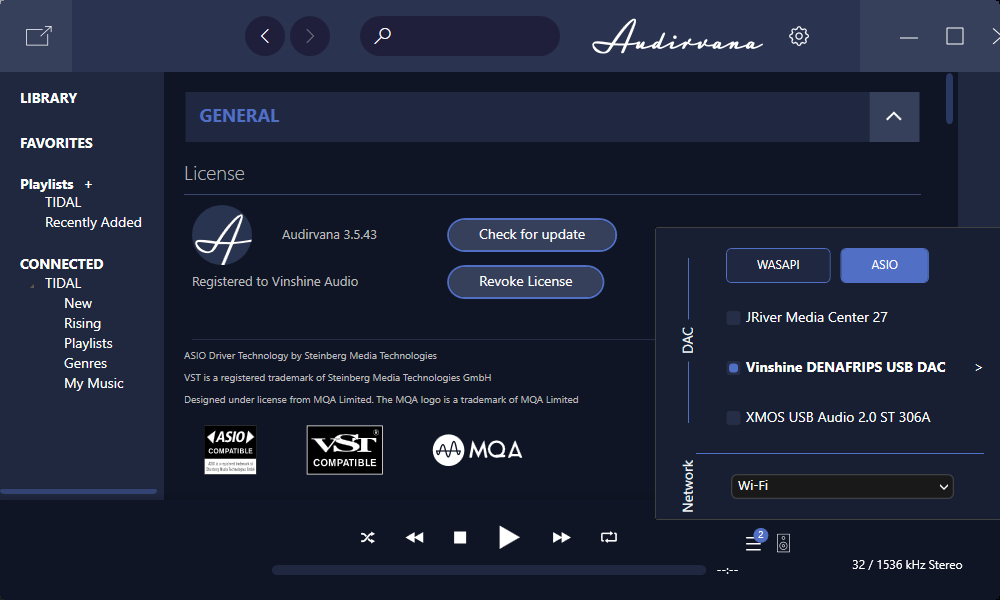Open the TIDAL playlist under Playlists

pos(63,203)
